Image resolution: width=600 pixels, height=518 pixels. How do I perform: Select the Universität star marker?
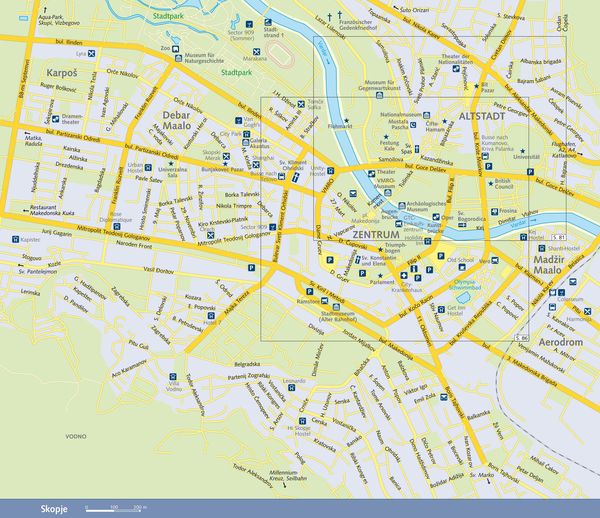pos(523,151)
